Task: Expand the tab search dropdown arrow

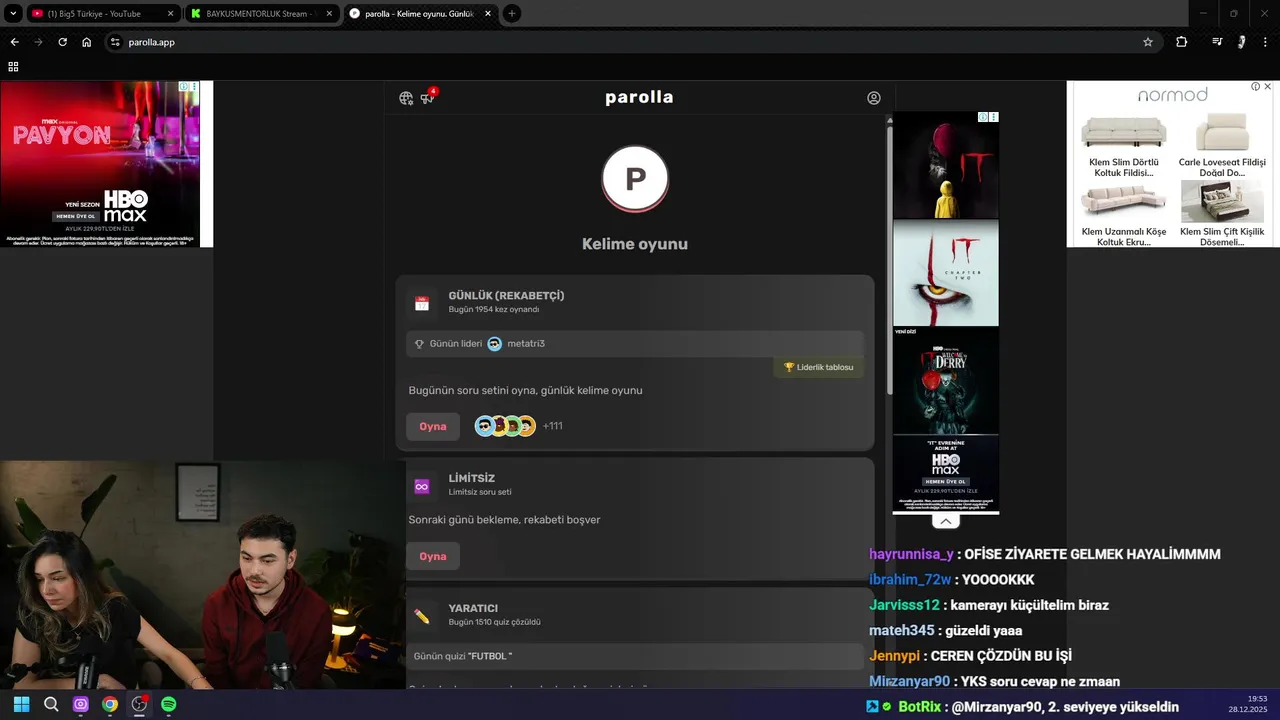Action: (x=13, y=13)
